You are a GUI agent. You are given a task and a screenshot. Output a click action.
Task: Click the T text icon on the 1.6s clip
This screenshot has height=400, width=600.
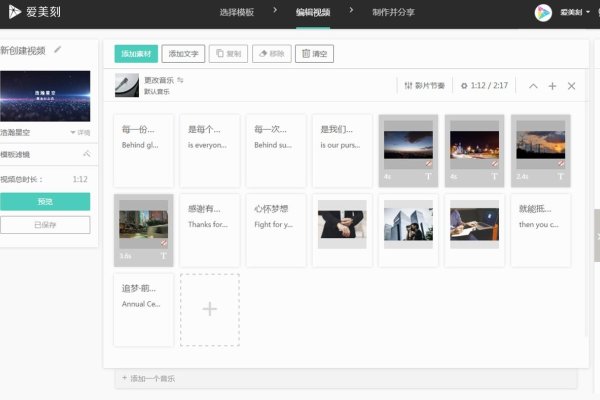click(x=163, y=256)
